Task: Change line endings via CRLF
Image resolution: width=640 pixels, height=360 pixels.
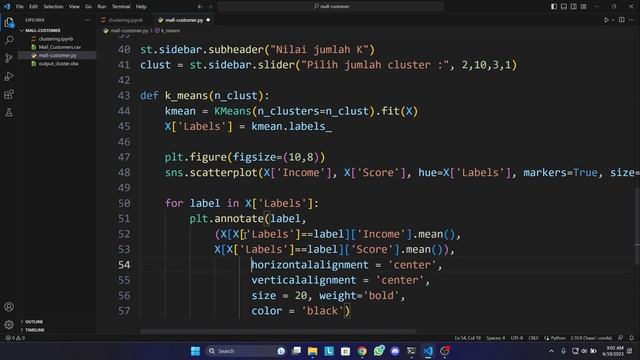Action: tap(533, 338)
